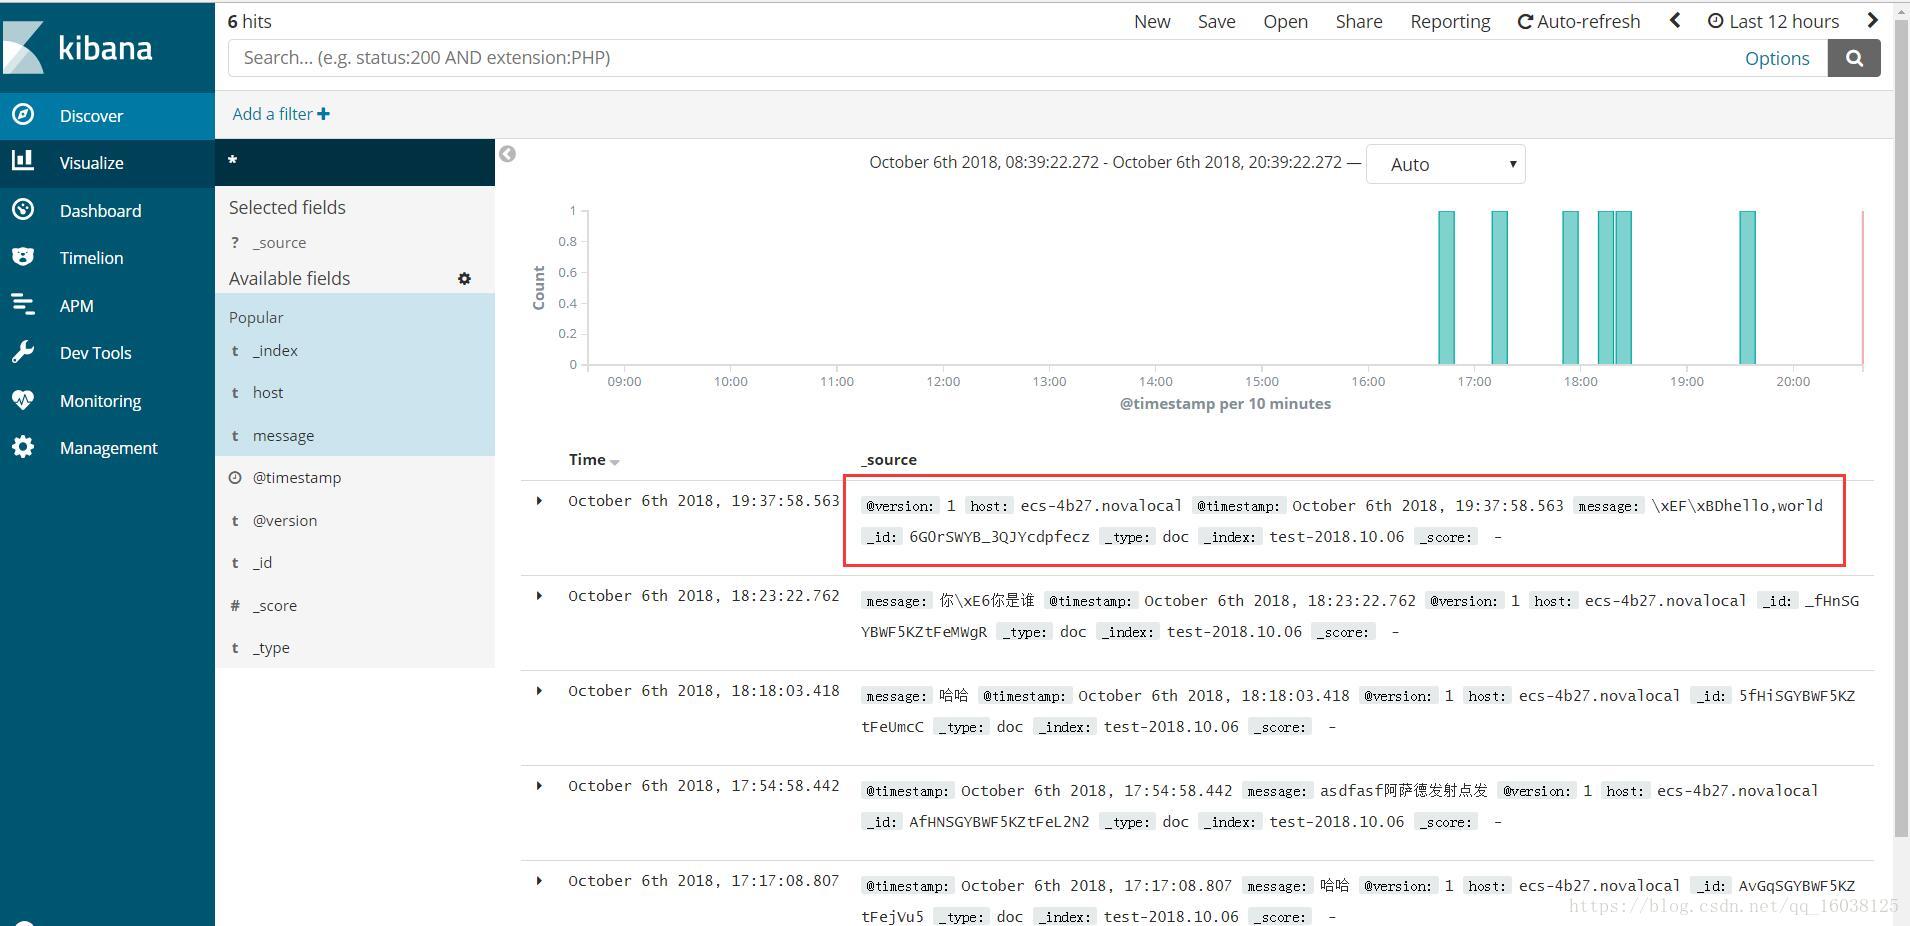The height and width of the screenshot is (926, 1910).
Task: Expand the 18:18:03.418 document row
Action: pos(539,691)
